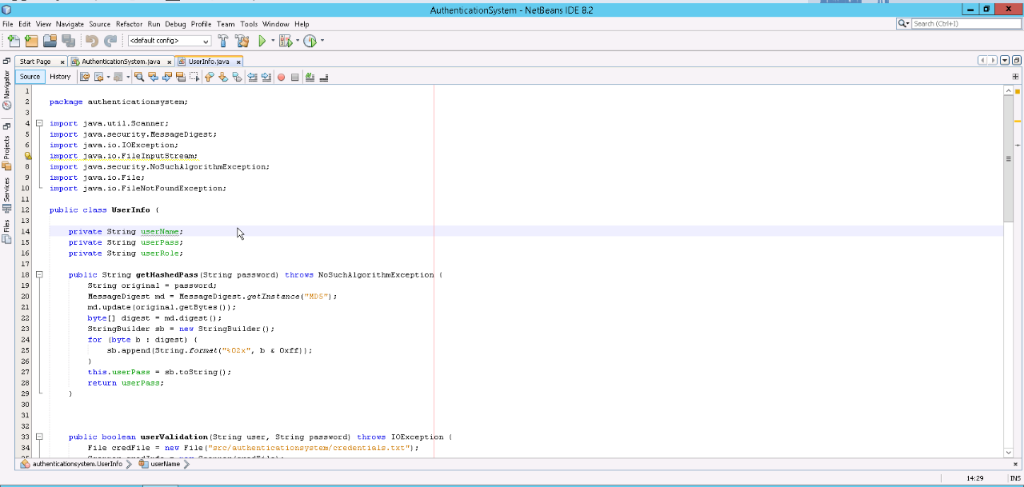Open the Debug Project dropdown arrow

(297, 41)
